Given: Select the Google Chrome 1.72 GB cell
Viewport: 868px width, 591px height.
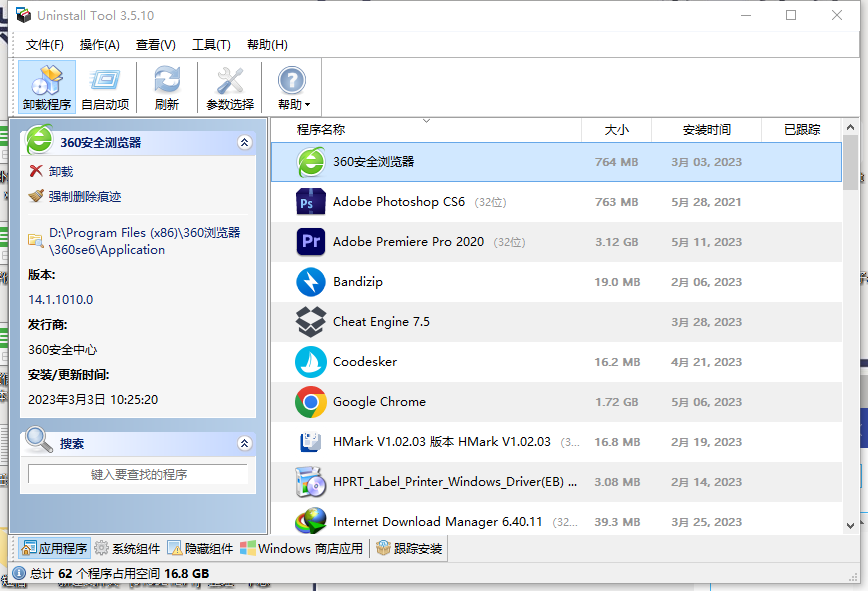Looking at the screenshot, I should coord(617,402).
